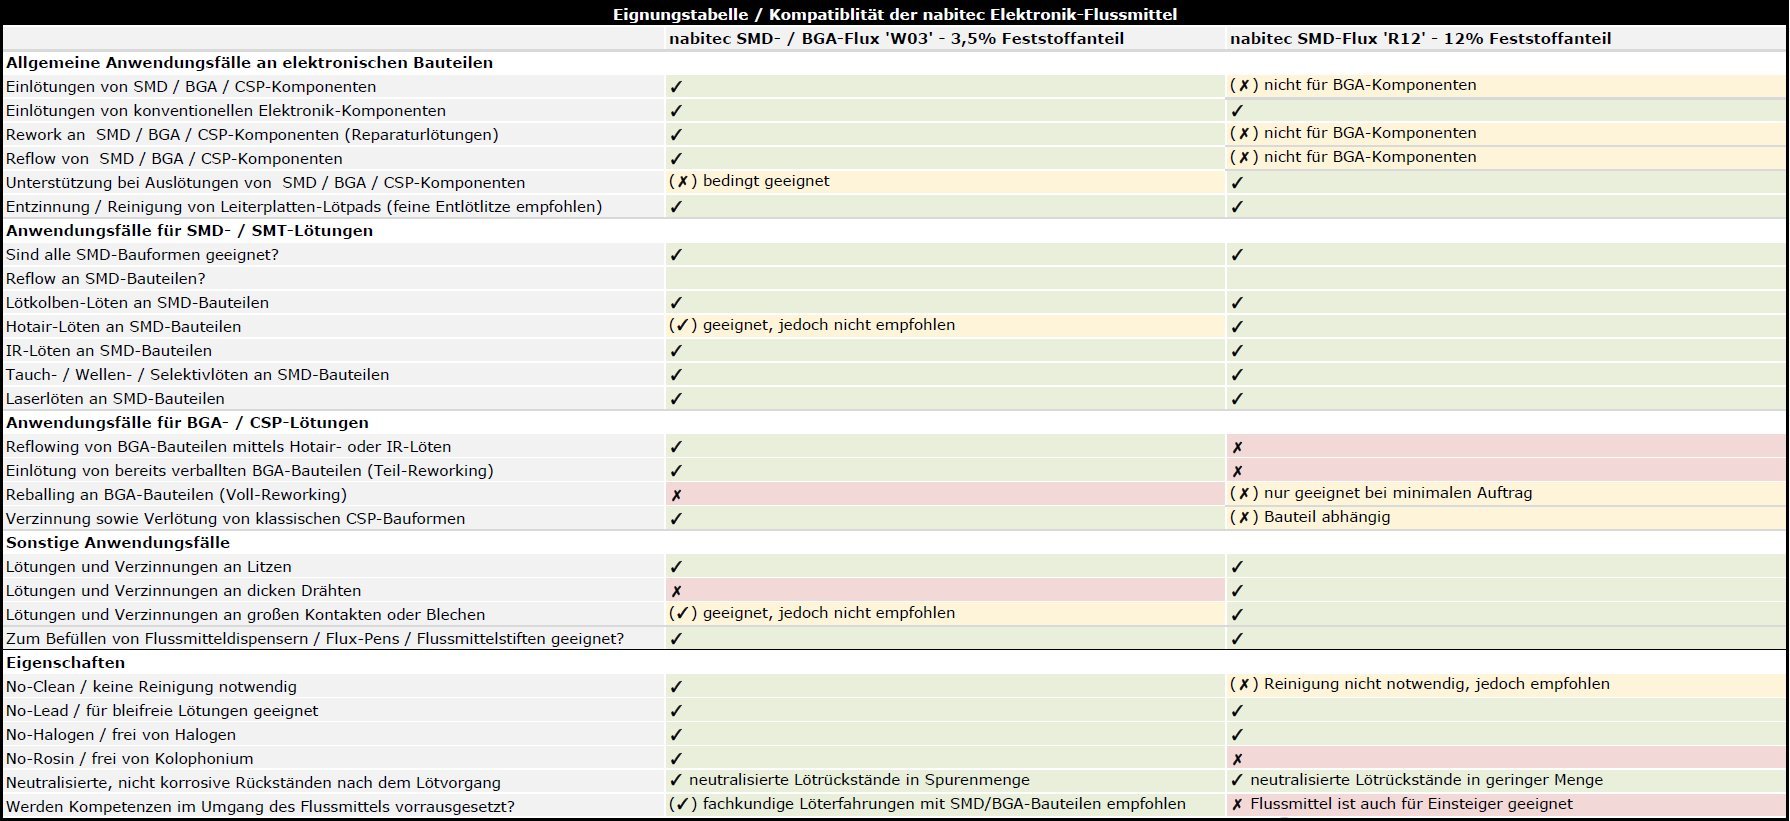
Task: Click the 'Eigenschaften' section heading
Action: click(65, 663)
